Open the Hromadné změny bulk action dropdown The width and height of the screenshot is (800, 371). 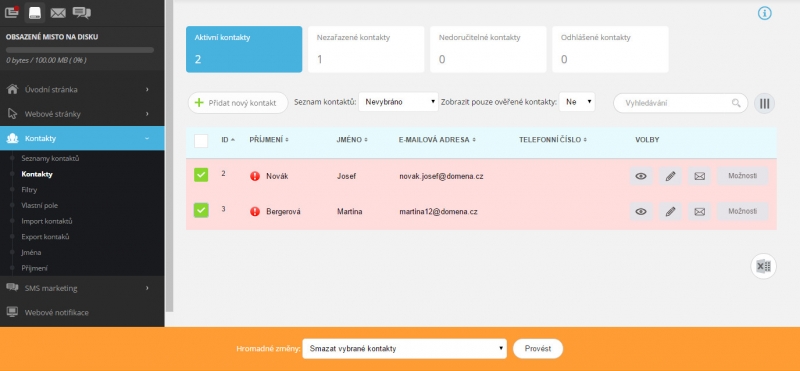pyautogui.click(x=404, y=349)
